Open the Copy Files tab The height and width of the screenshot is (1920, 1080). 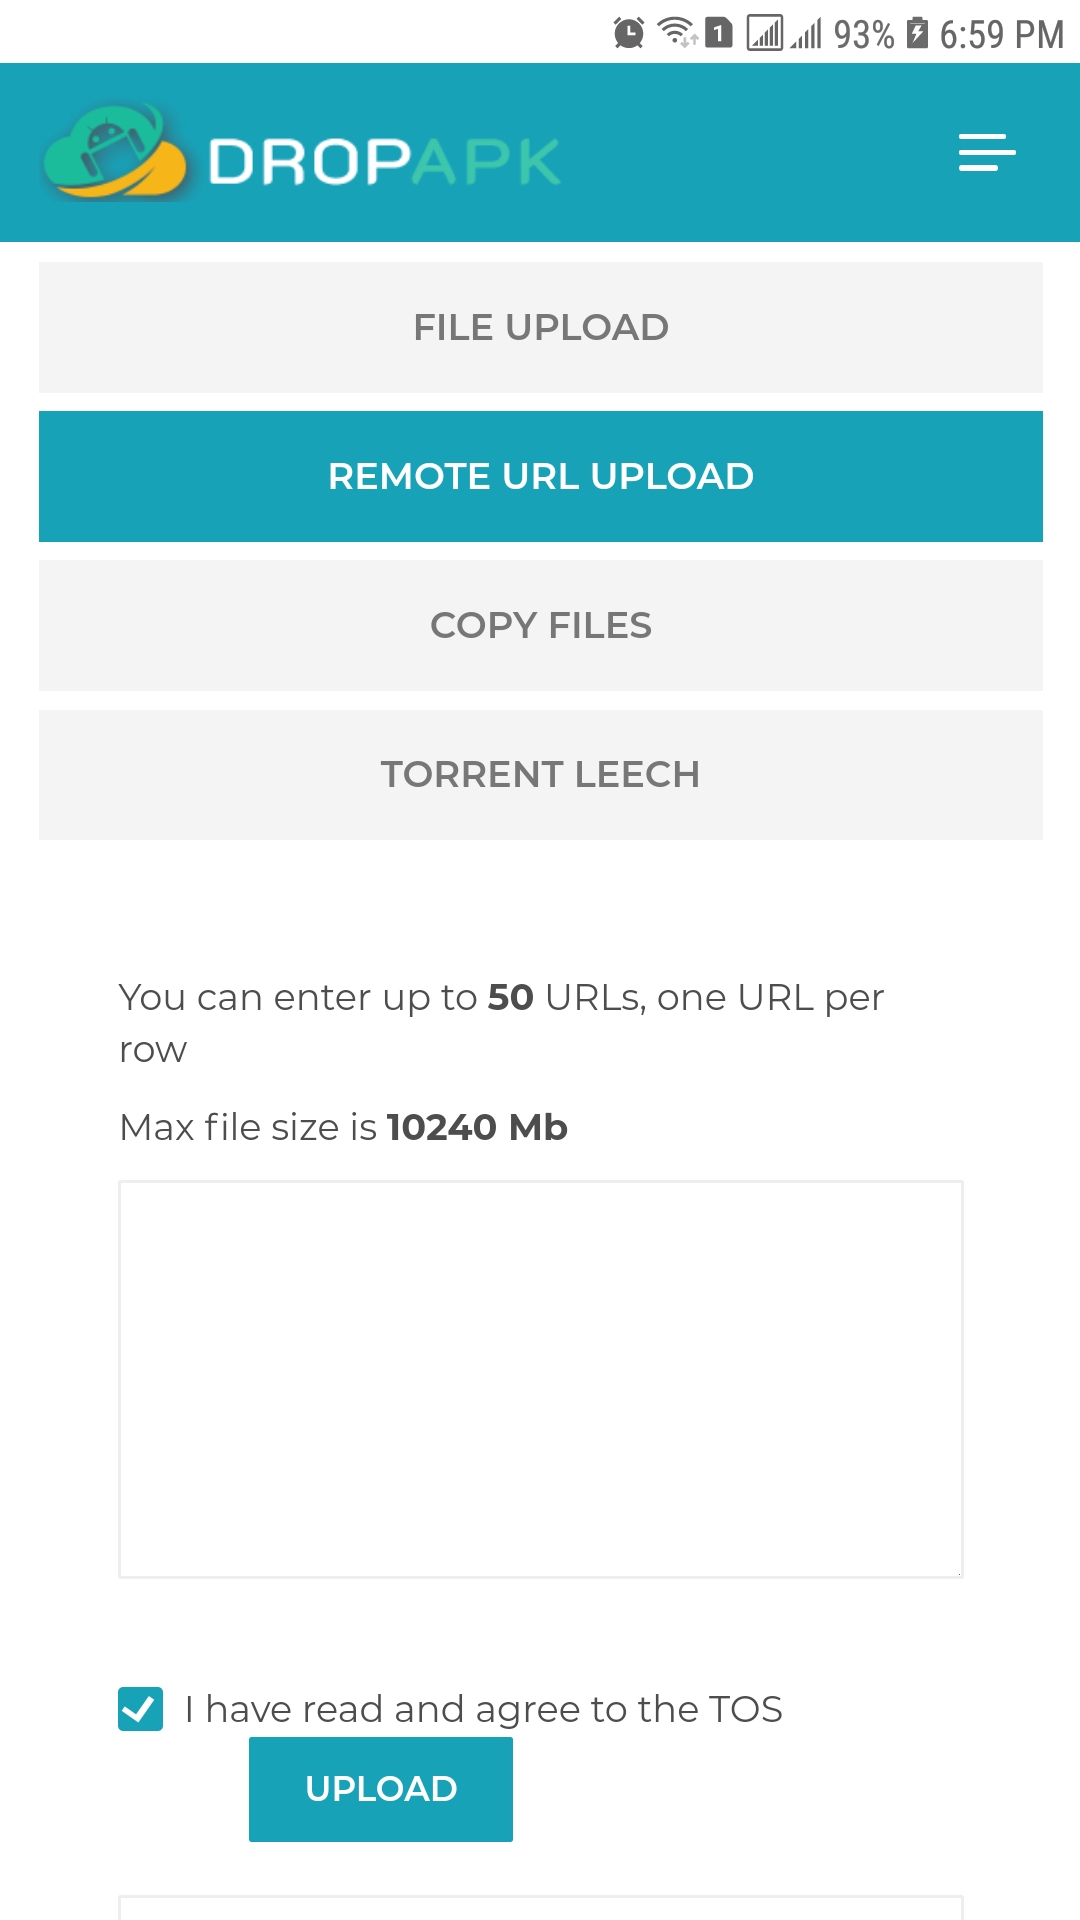click(x=540, y=625)
